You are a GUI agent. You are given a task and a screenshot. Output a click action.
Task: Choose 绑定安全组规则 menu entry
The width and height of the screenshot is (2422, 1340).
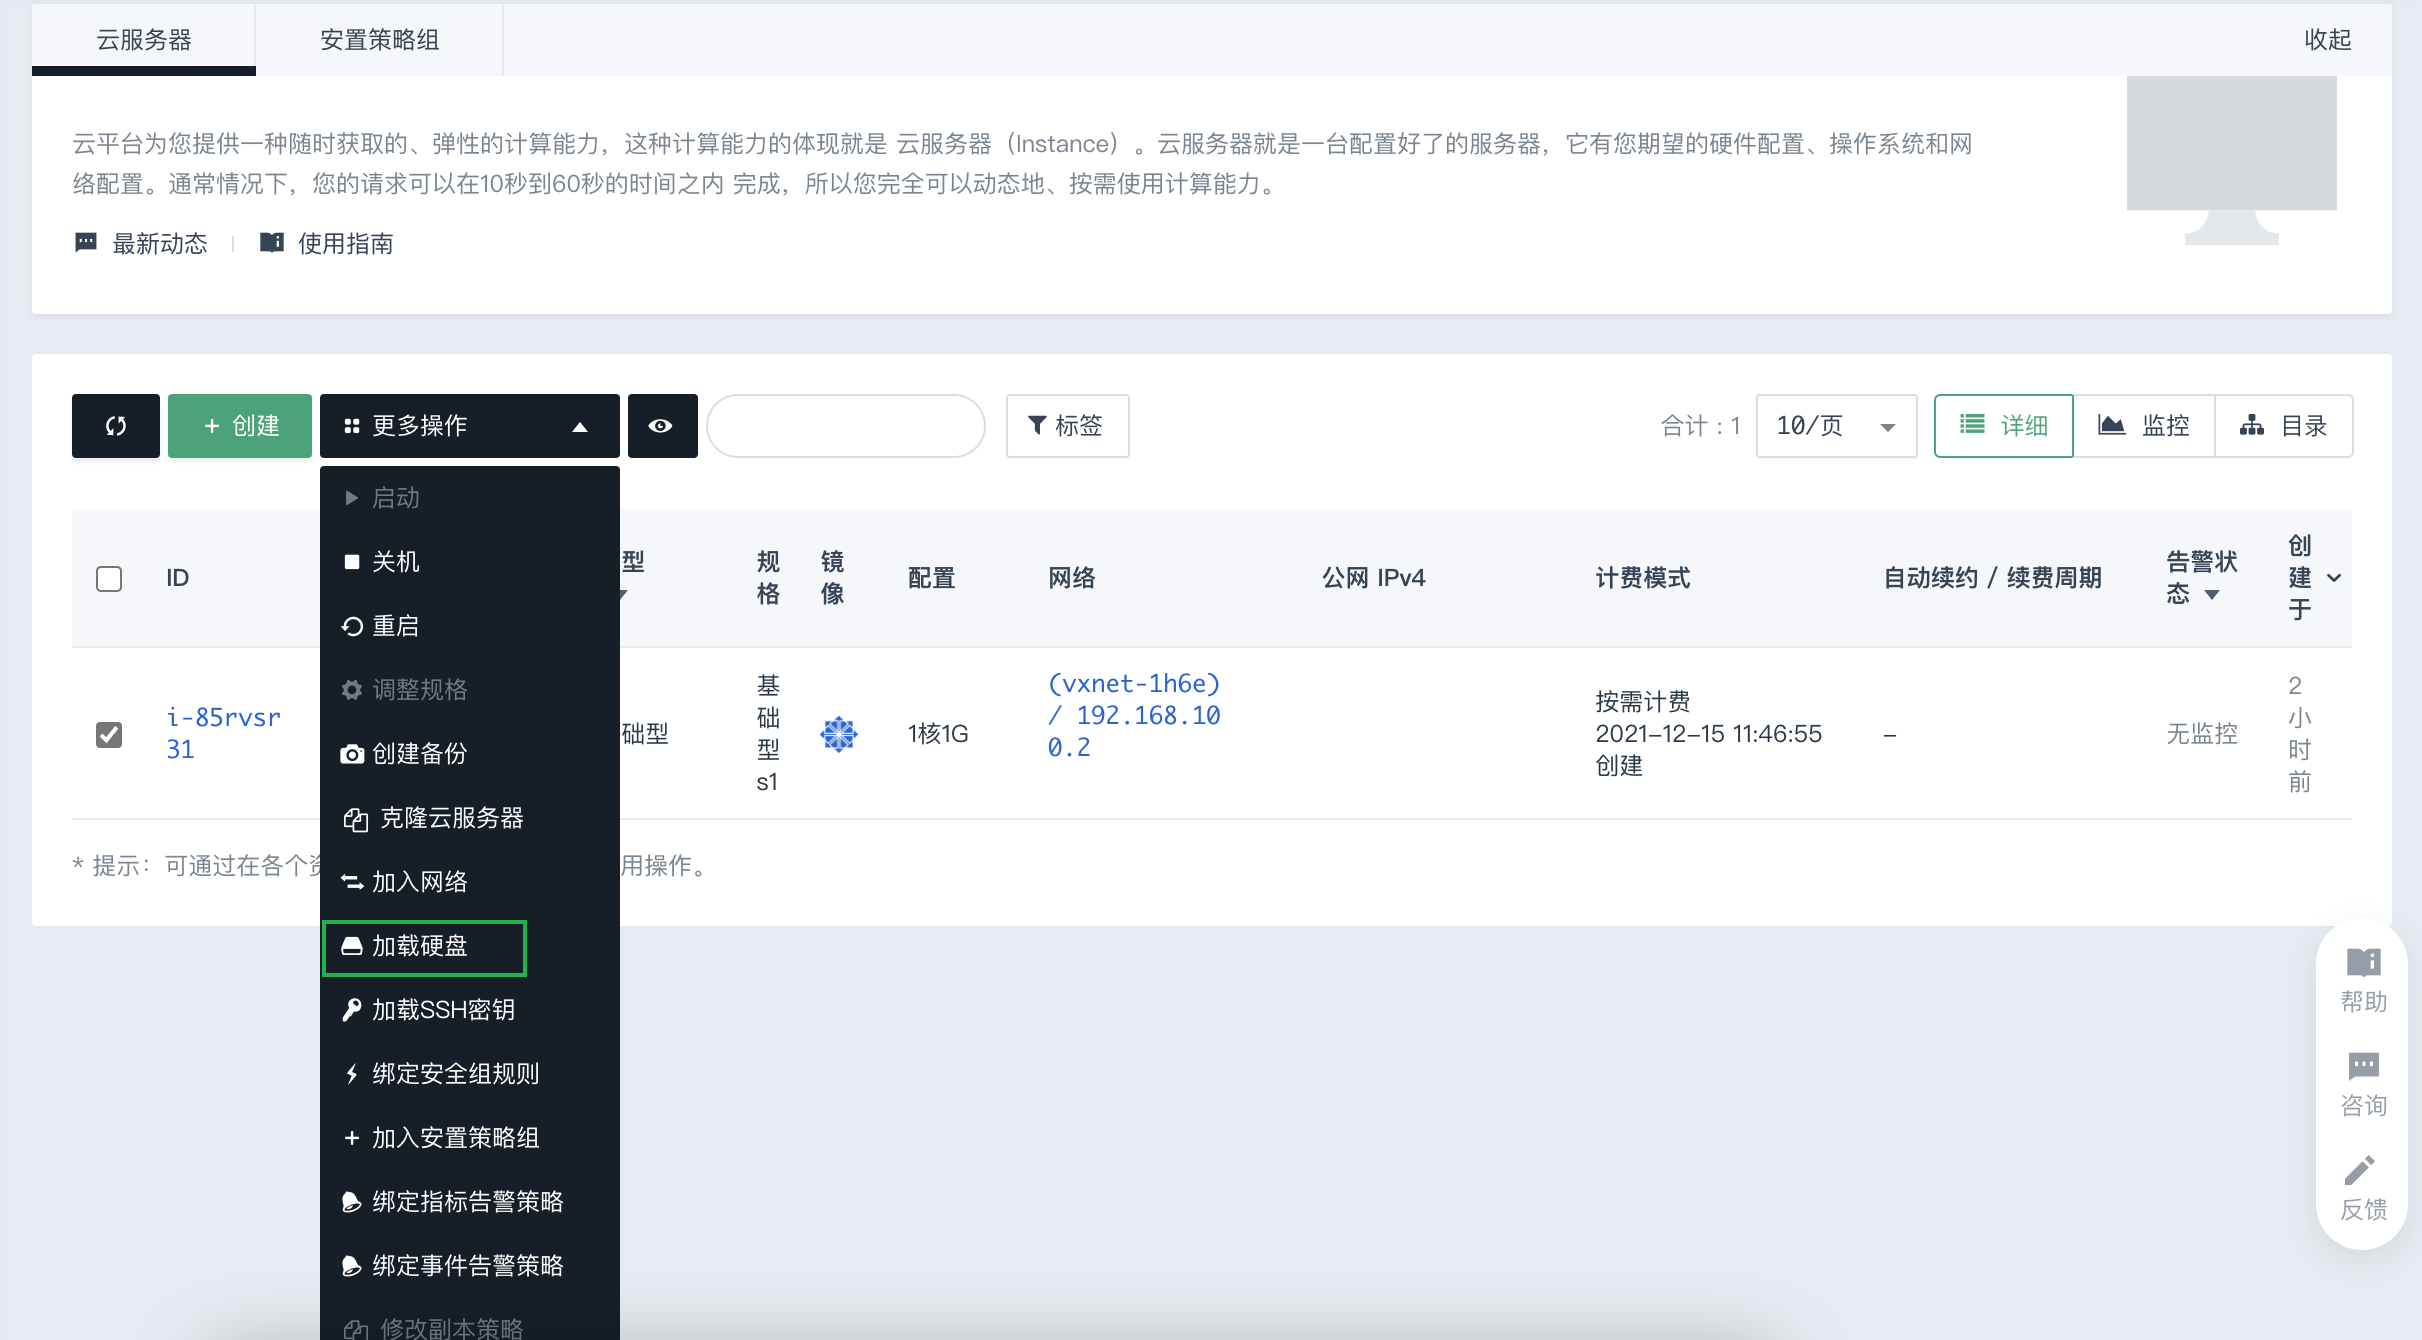pyautogui.click(x=470, y=1074)
